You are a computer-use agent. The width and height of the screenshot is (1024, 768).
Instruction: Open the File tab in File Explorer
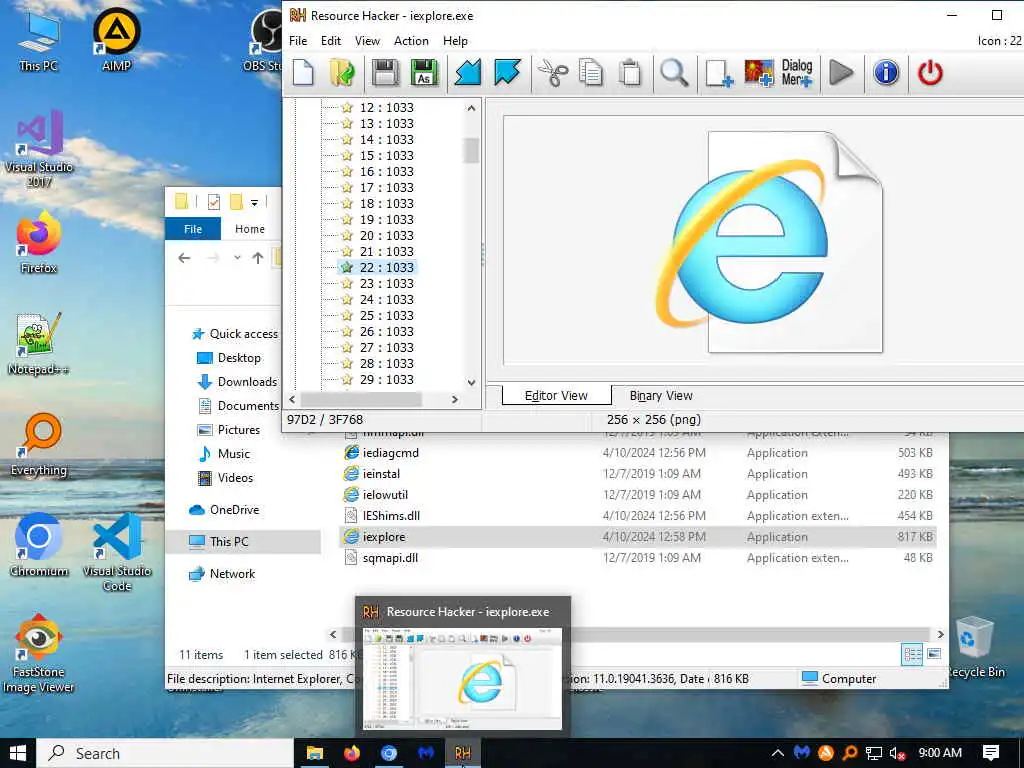click(193, 229)
